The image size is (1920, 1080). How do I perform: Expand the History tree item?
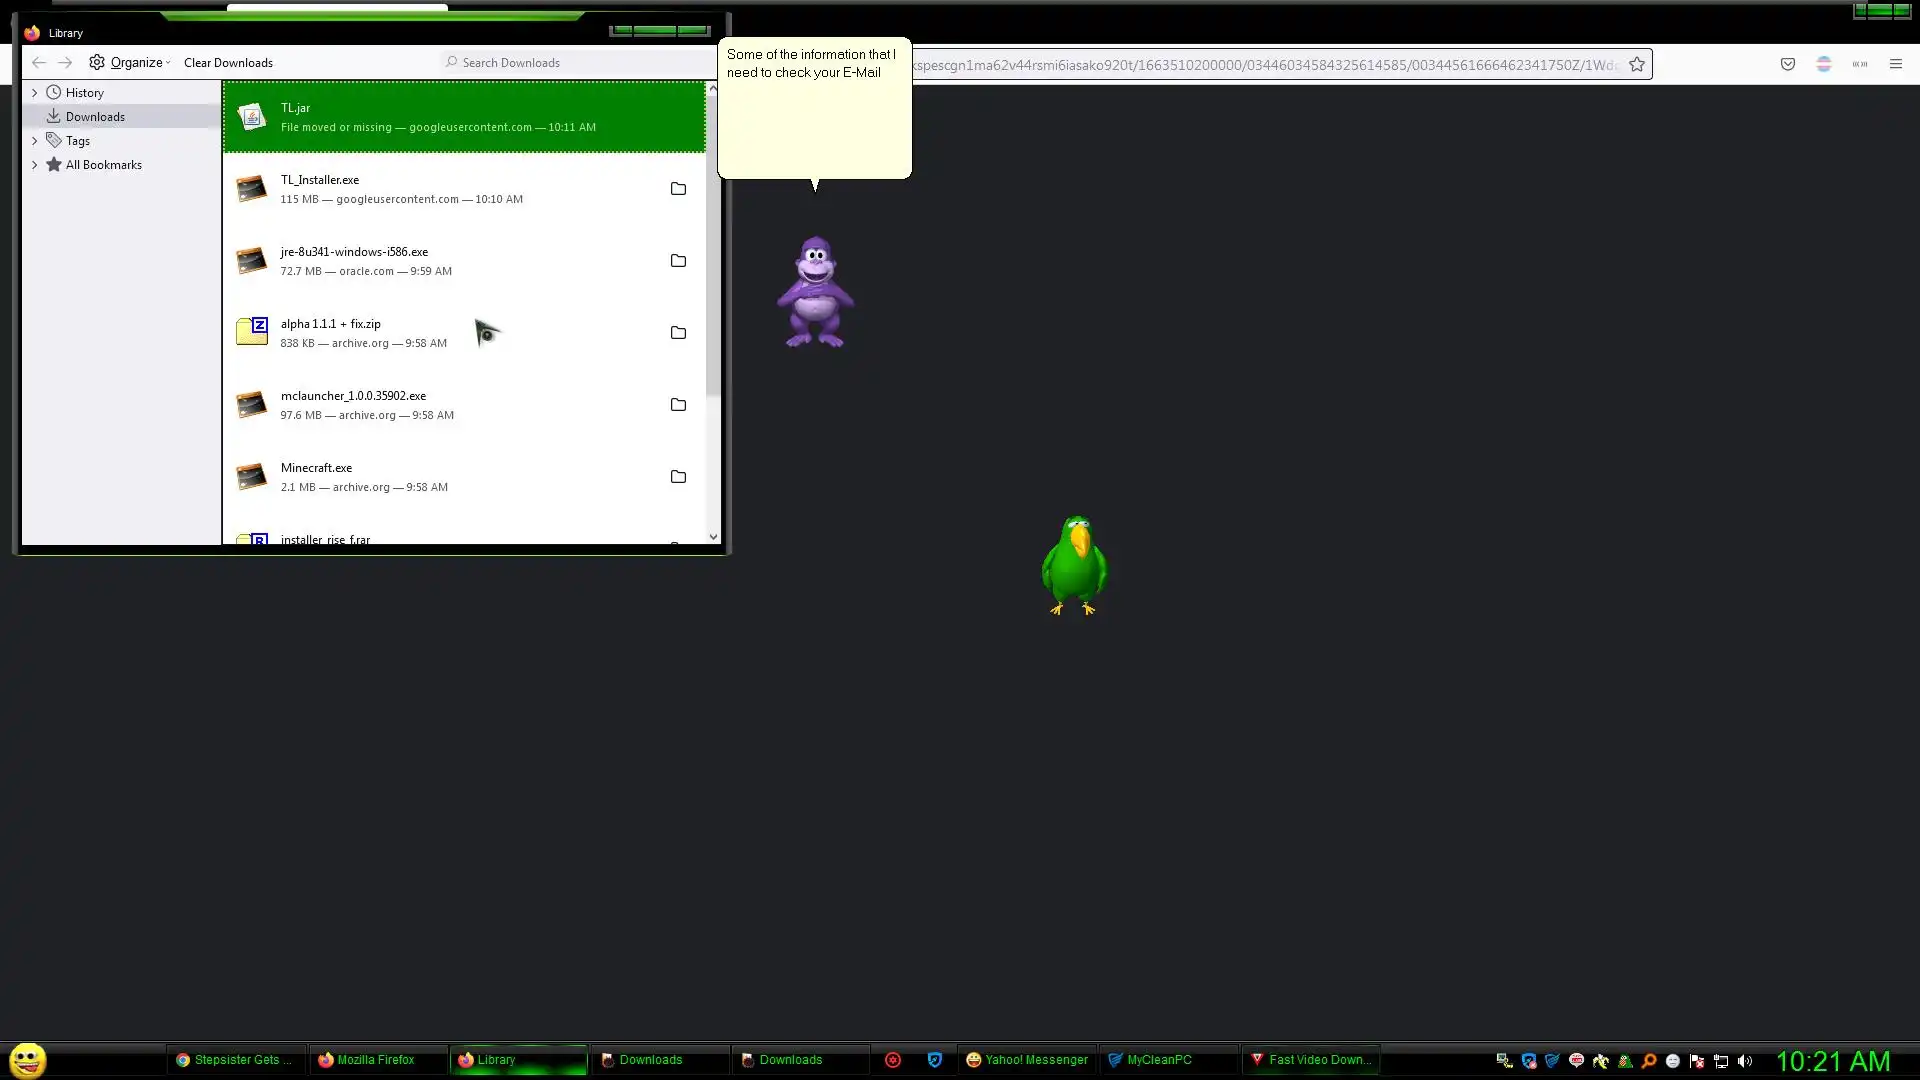[35, 93]
